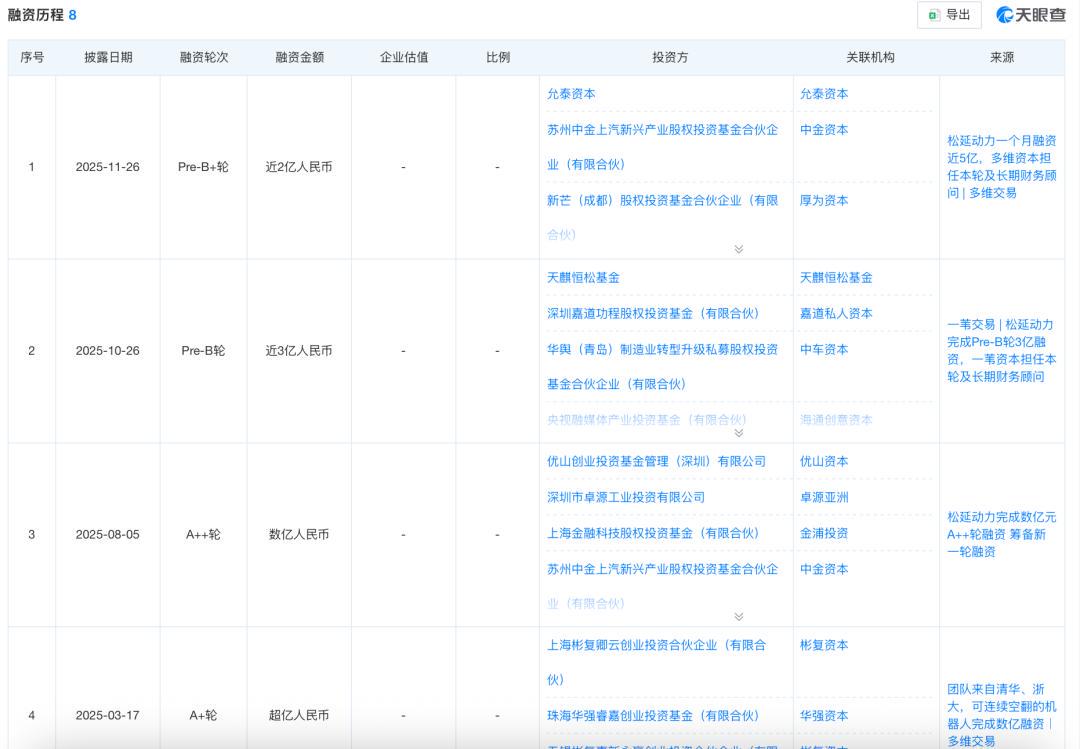
Task: Open 天麒恒松基金 investor link
Action: (583, 278)
